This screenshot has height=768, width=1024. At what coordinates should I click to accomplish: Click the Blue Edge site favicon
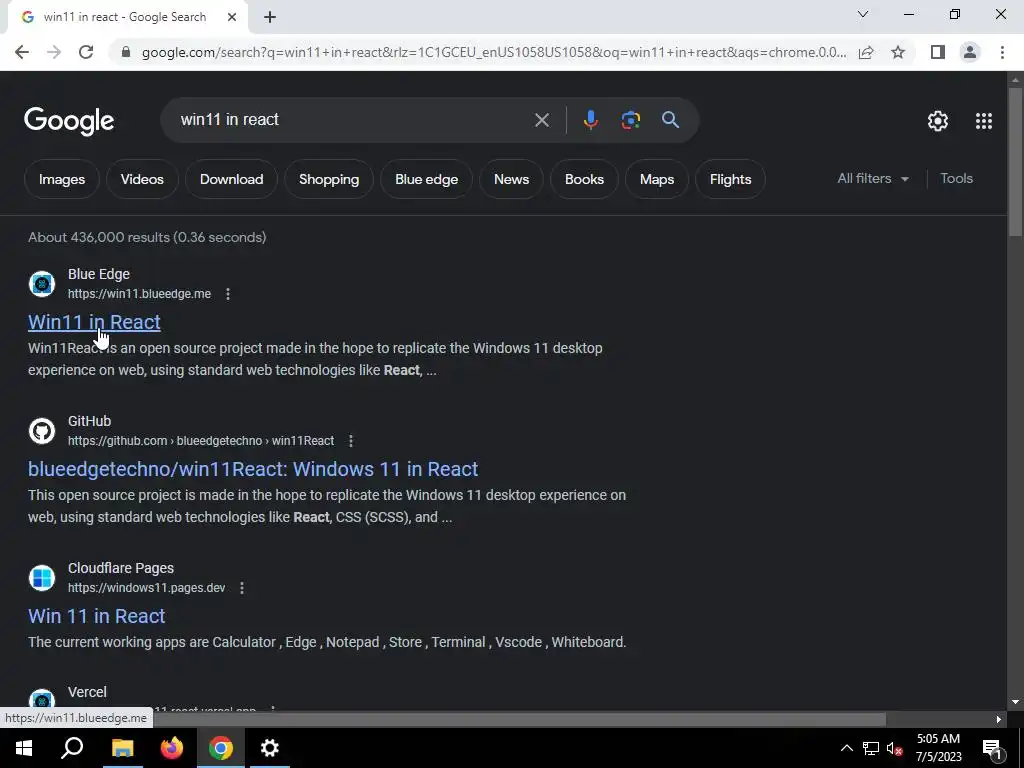click(42, 284)
